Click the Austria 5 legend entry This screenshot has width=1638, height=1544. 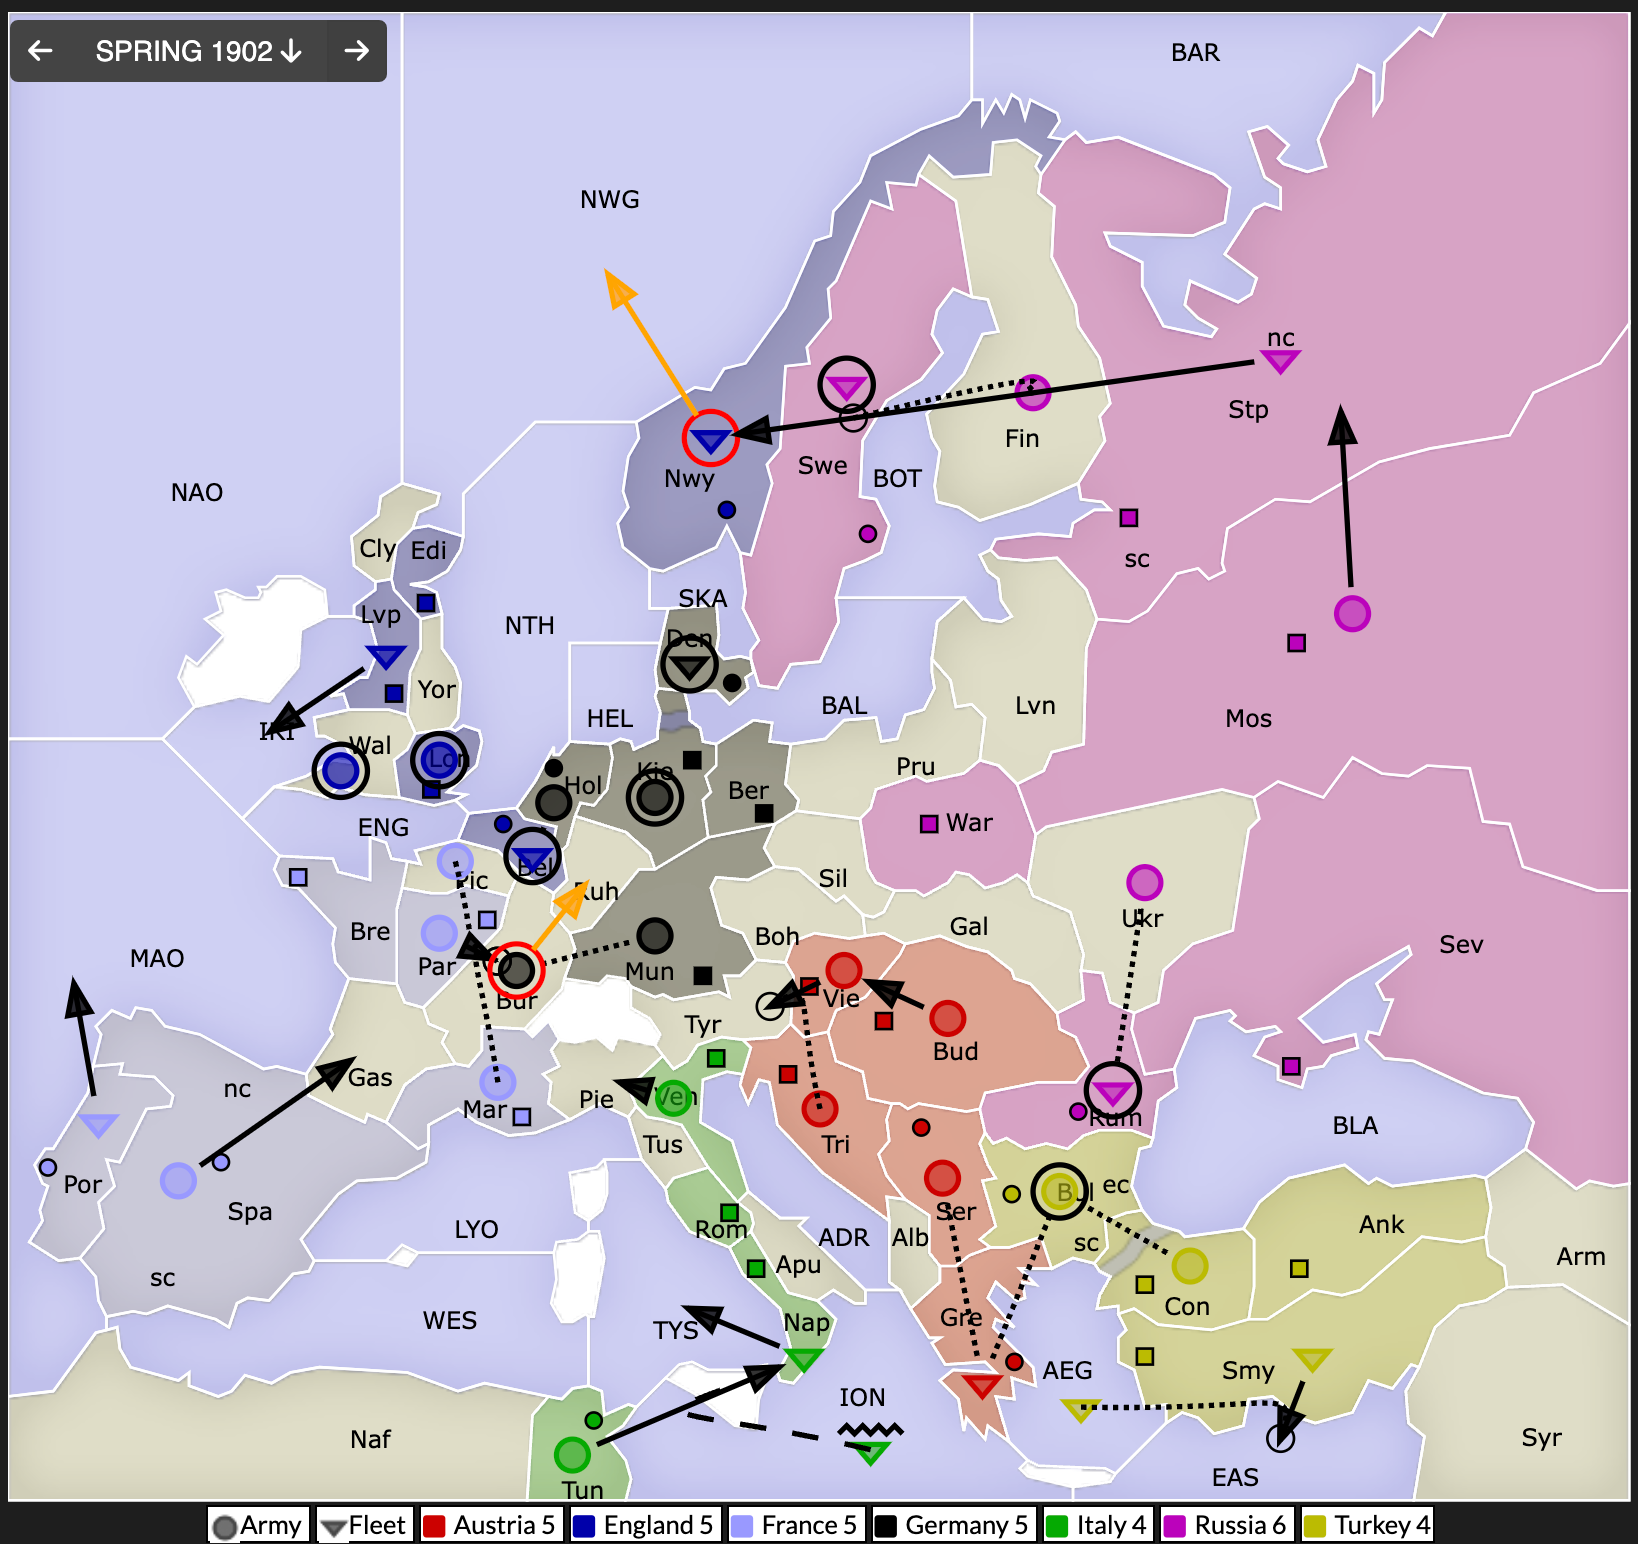point(490,1525)
